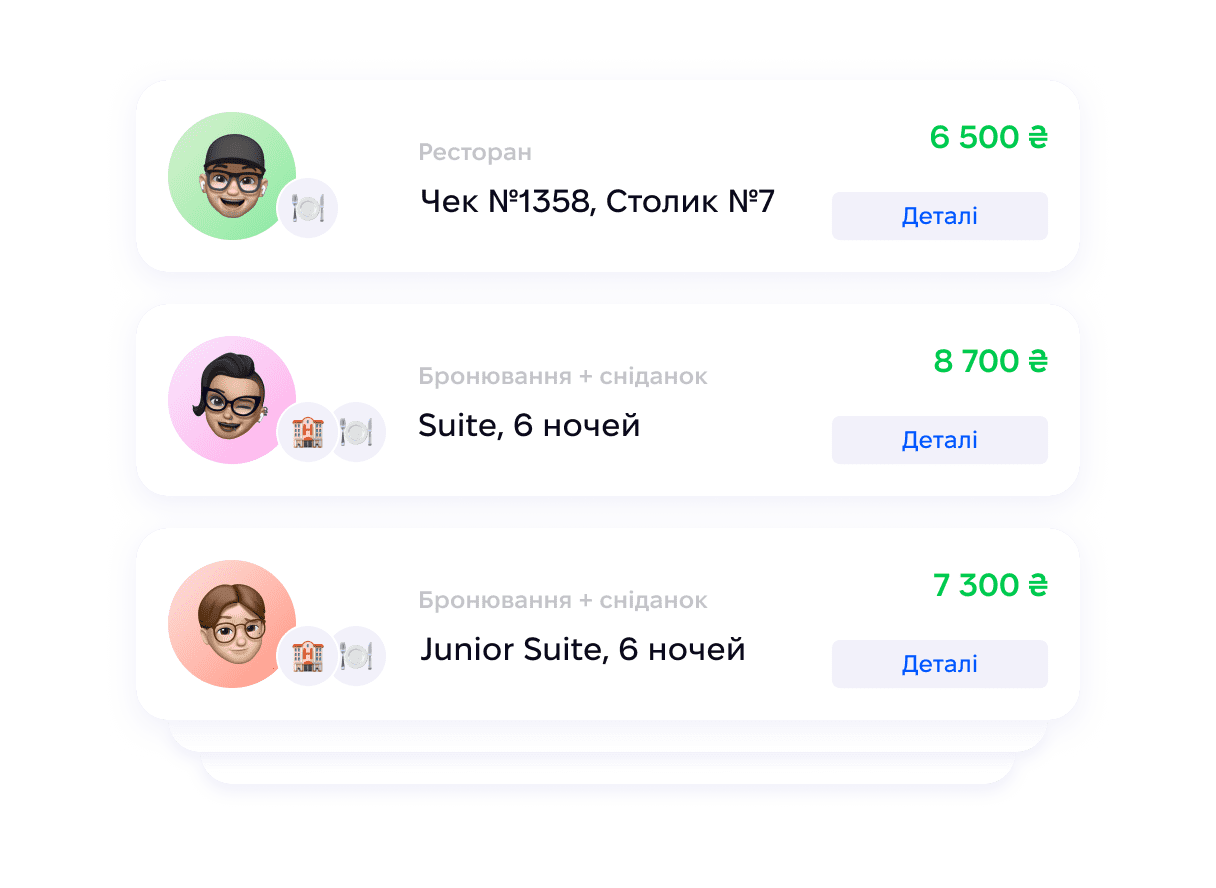Select the avatar with glasses on red background
The width and height of the screenshot is (1216, 888).
pyautogui.click(x=232, y=624)
